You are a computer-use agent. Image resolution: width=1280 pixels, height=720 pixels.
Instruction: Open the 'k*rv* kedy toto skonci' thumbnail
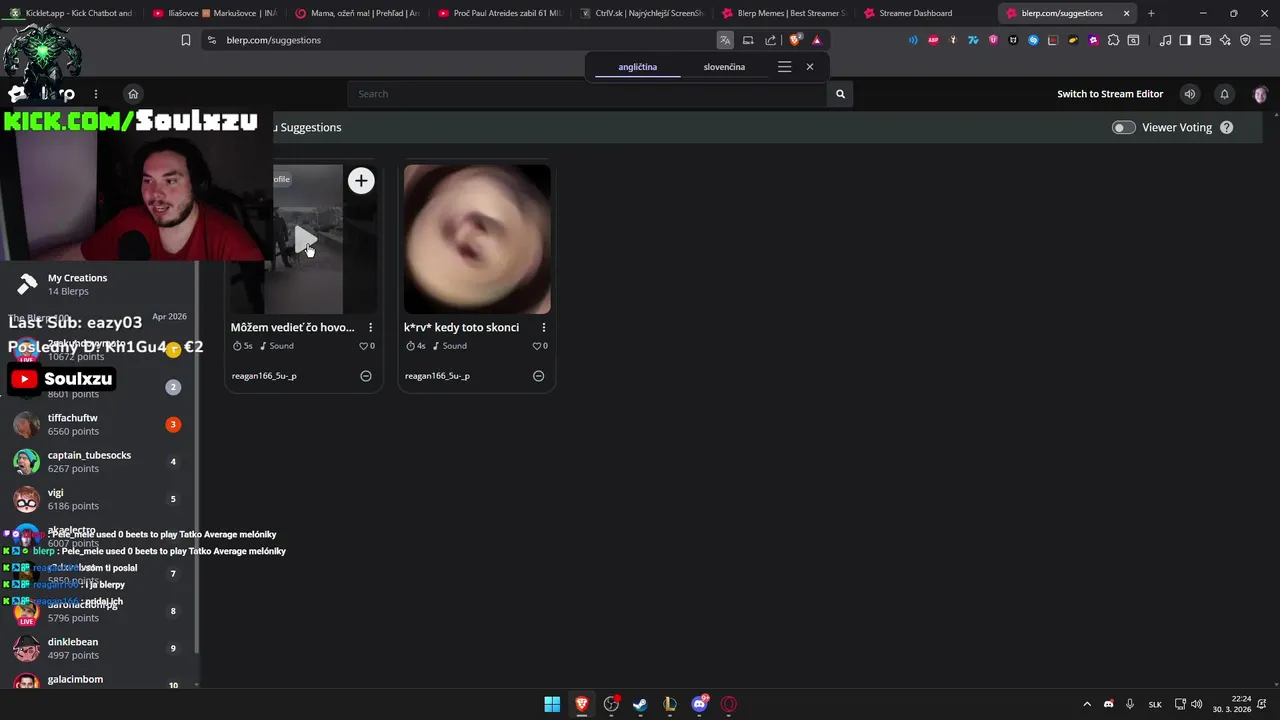coord(477,239)
